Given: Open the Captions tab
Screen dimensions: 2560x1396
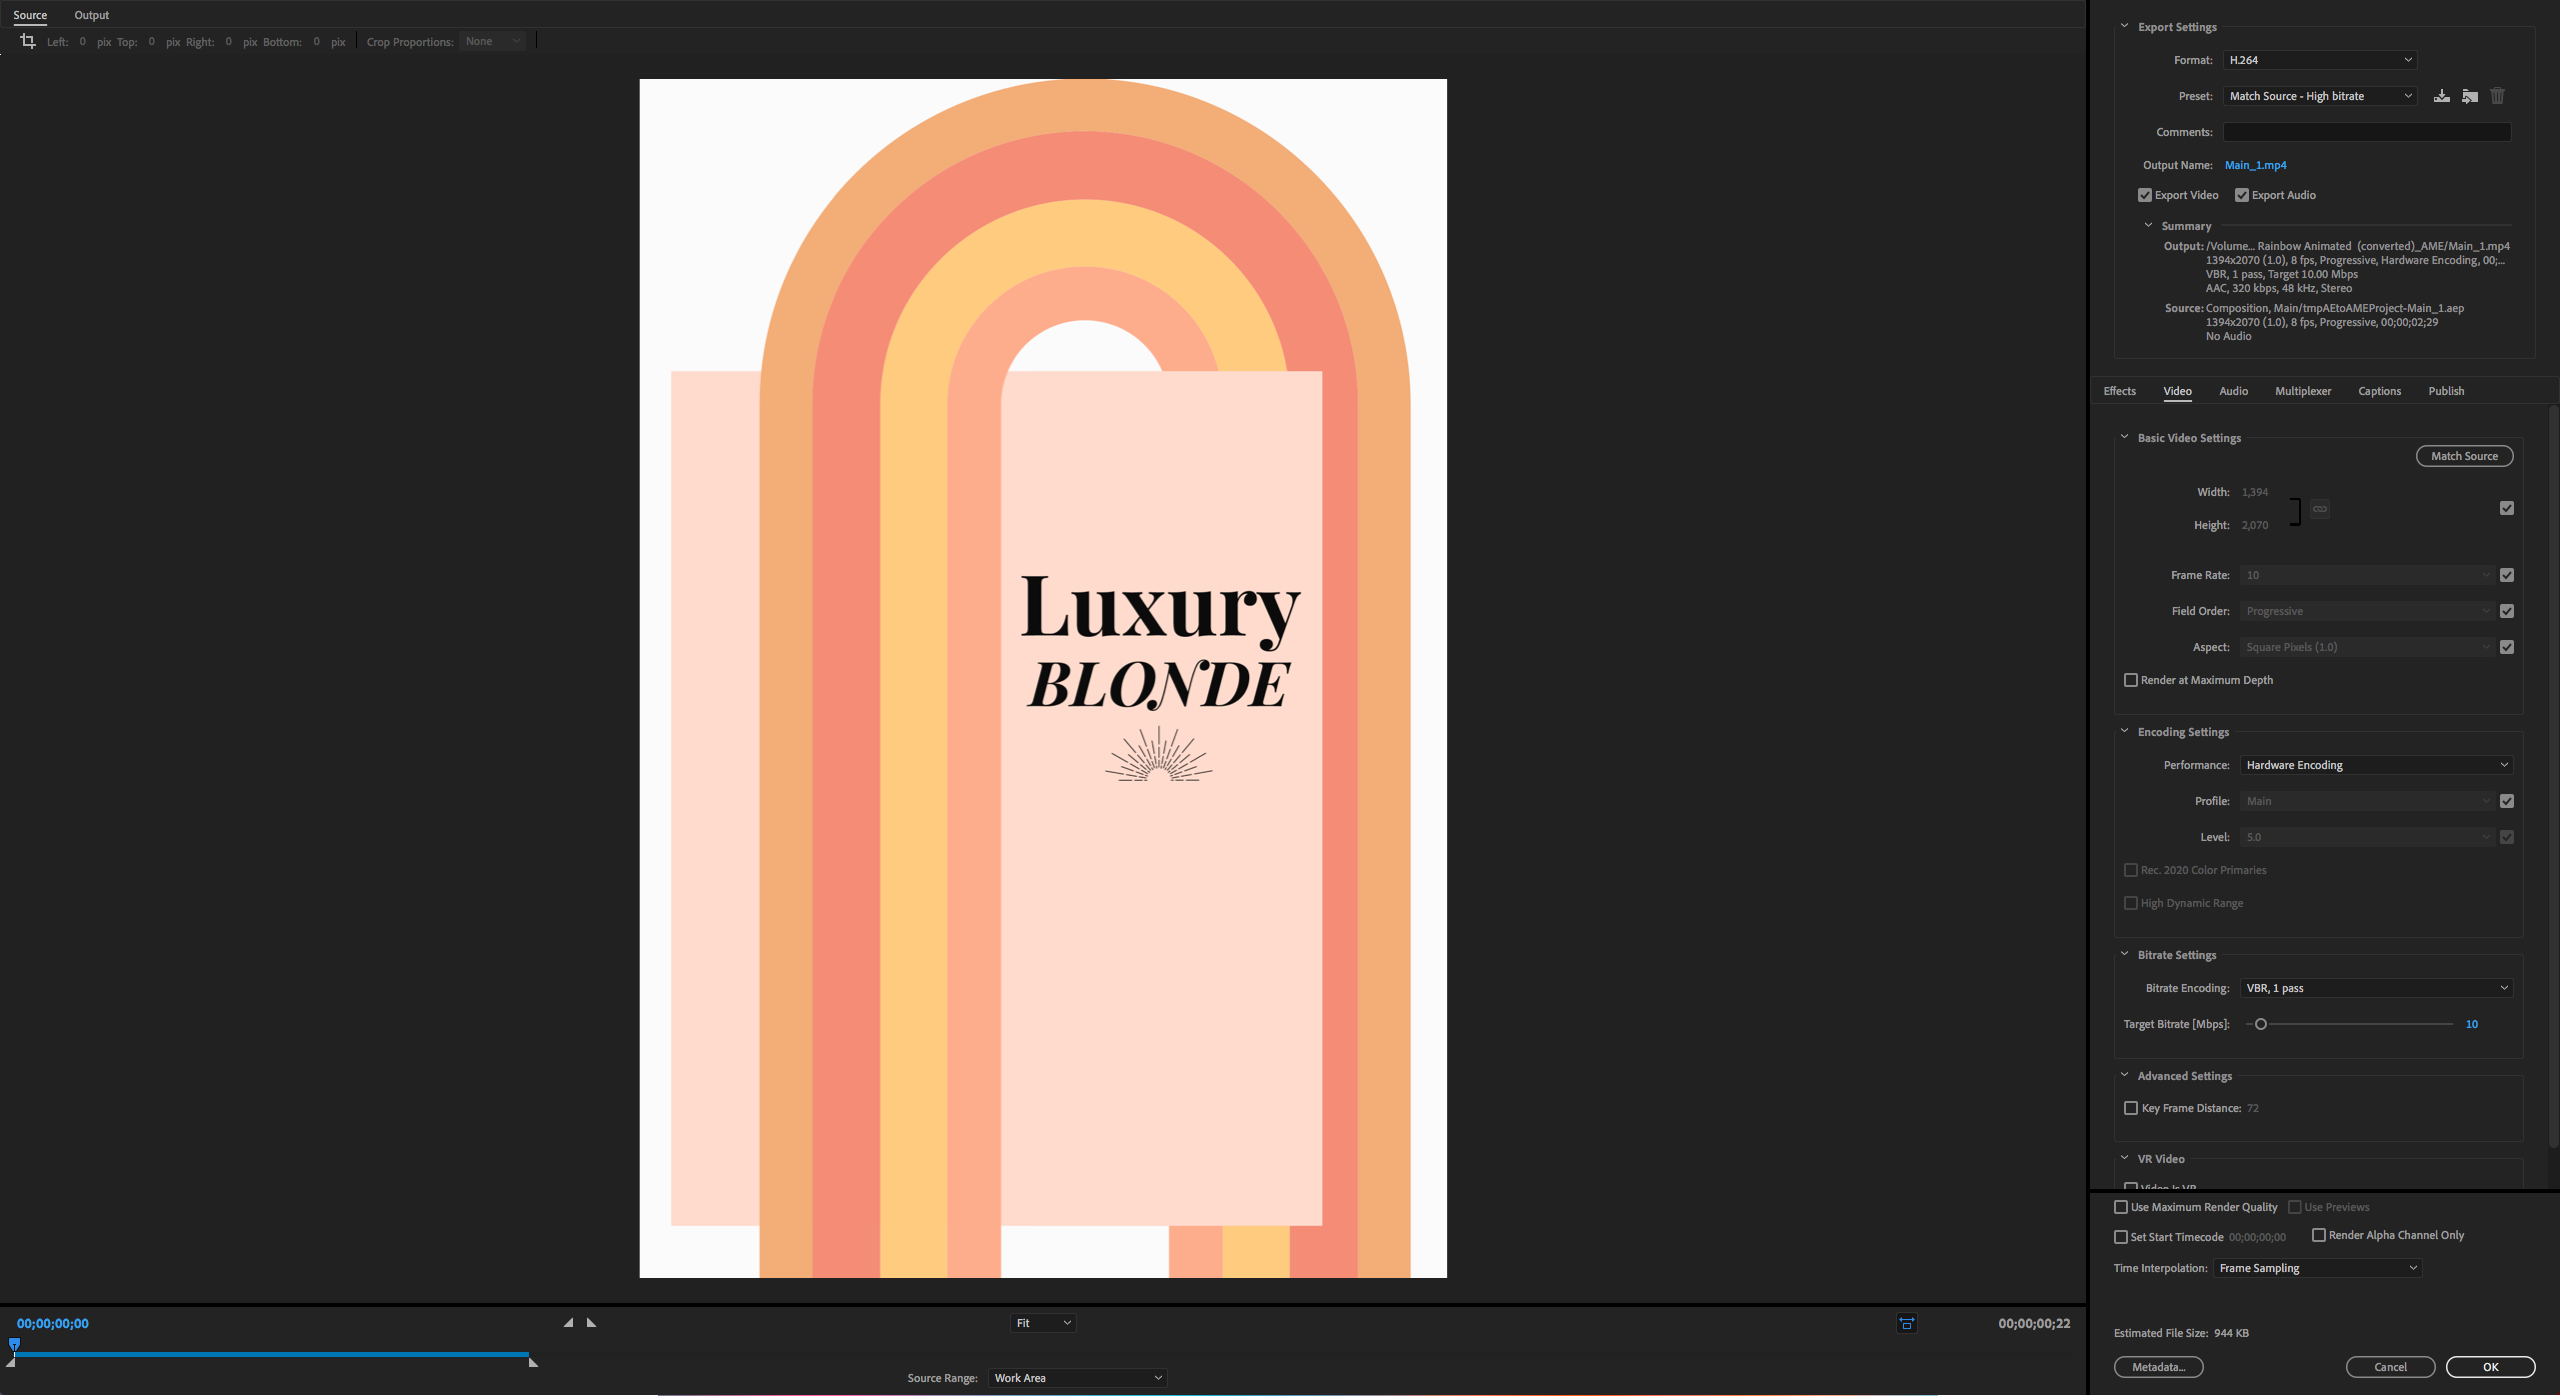Looking at the screenshot, I should (x=2379, y=391).
